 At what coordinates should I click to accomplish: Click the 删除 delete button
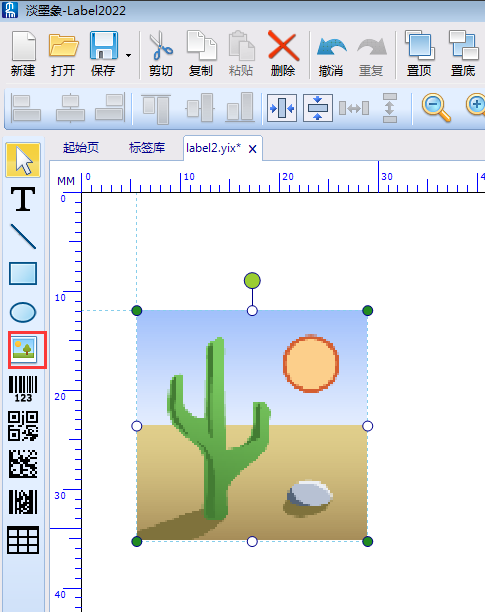click(283, 54)
